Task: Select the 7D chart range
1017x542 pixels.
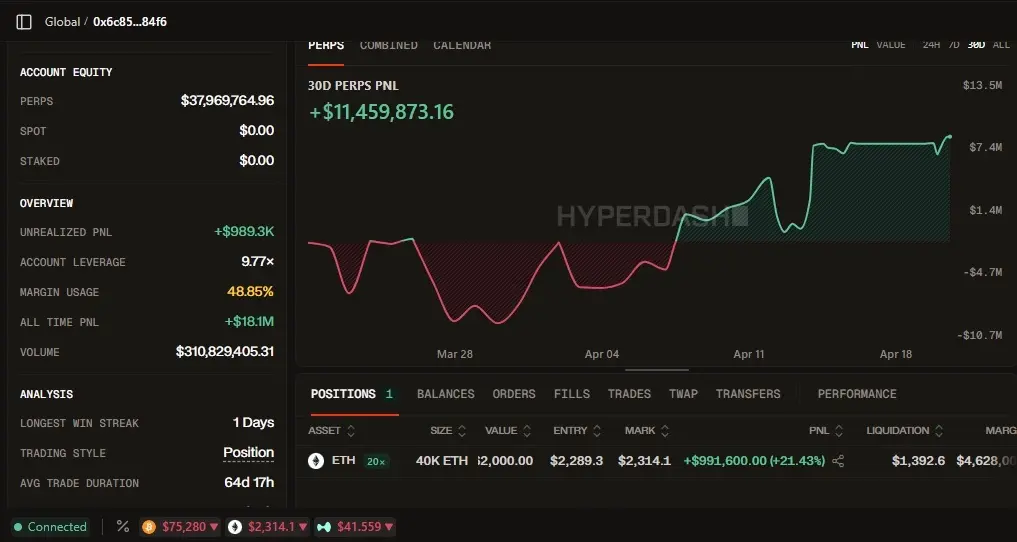Action: point(953,45)
